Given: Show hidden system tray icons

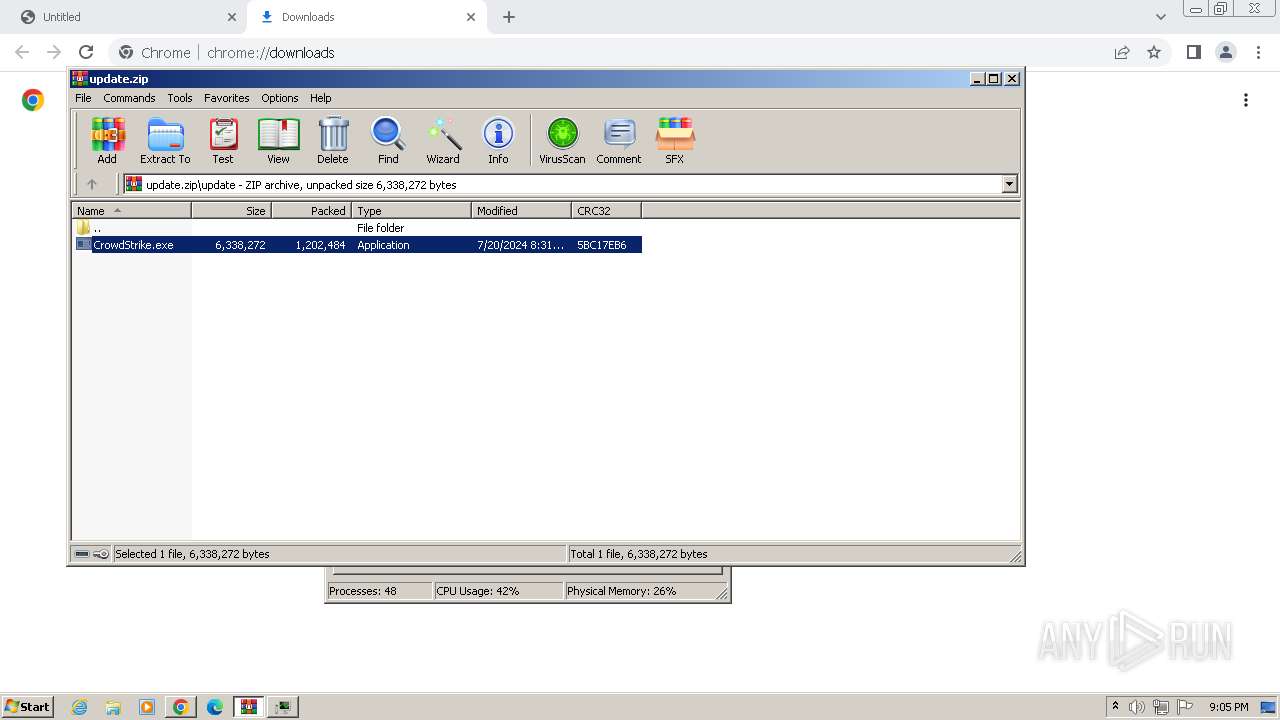Looking at the screenshot, I should [1115, 707].
